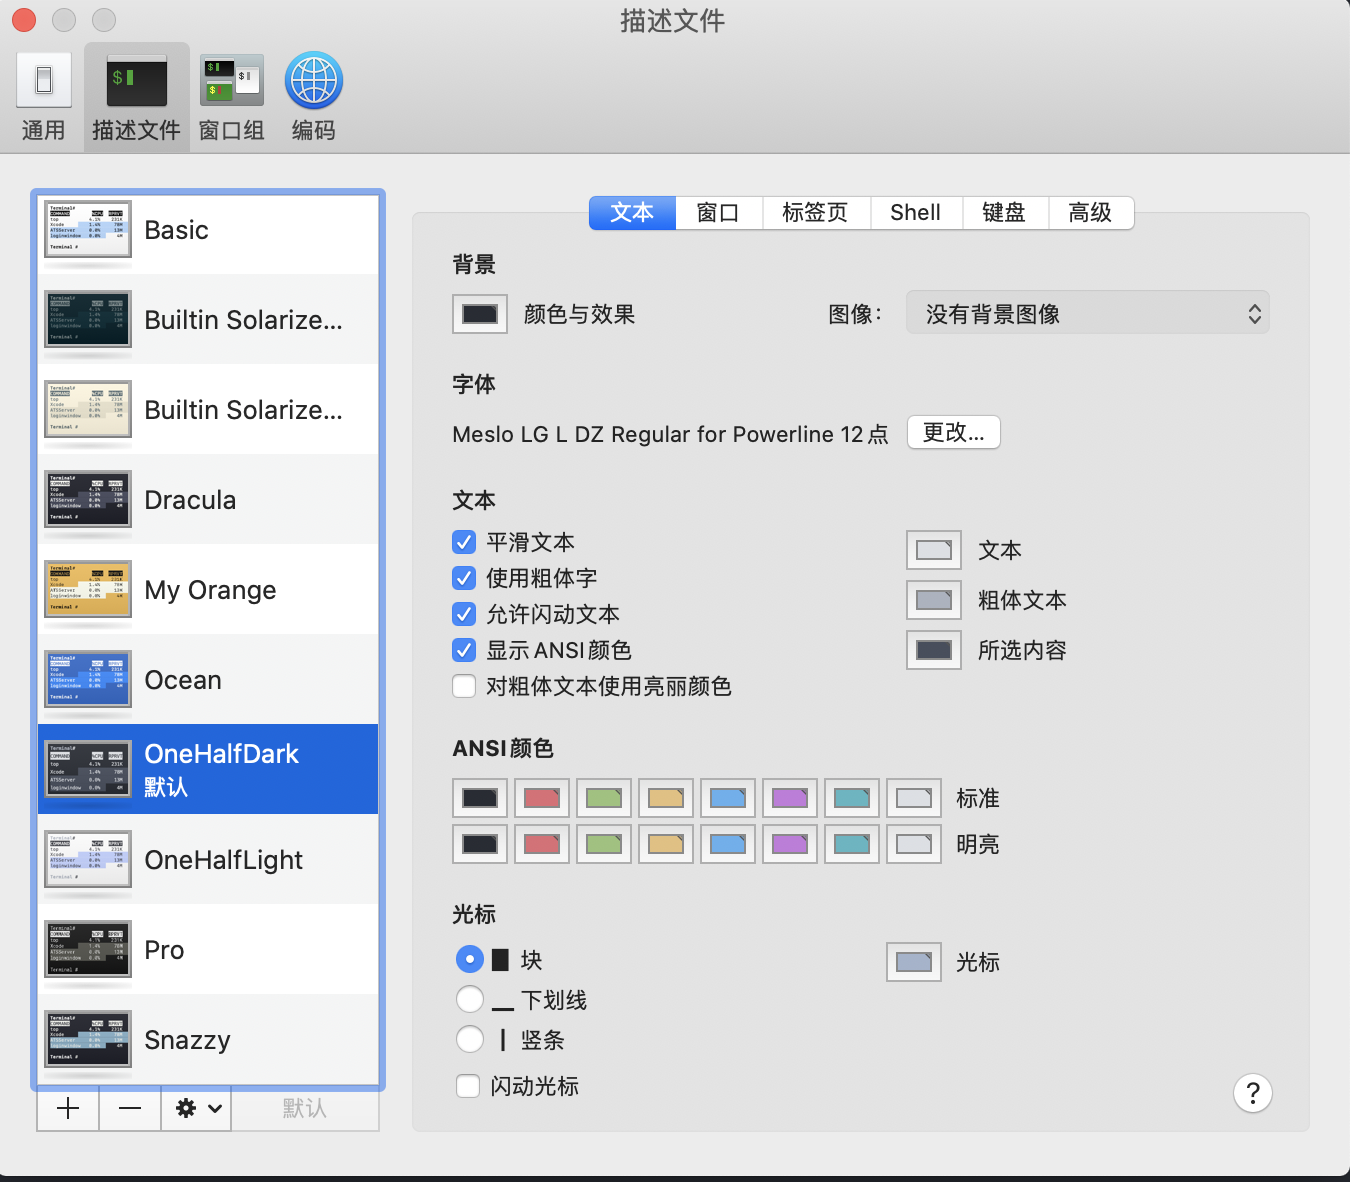The width and height of the screenshot is (1350, 1182).
Task: Select the Ocean profile
Action: tap(208, 679)
